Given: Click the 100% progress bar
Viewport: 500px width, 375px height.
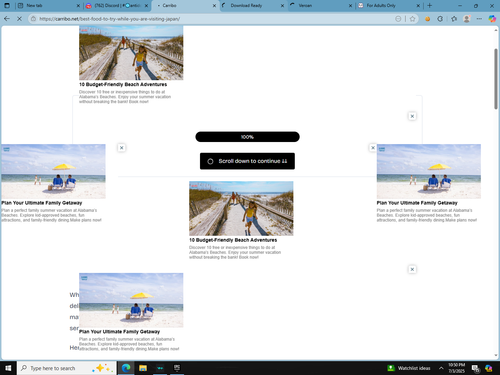Looking at the screenshot, I should [x=247, y=137].
